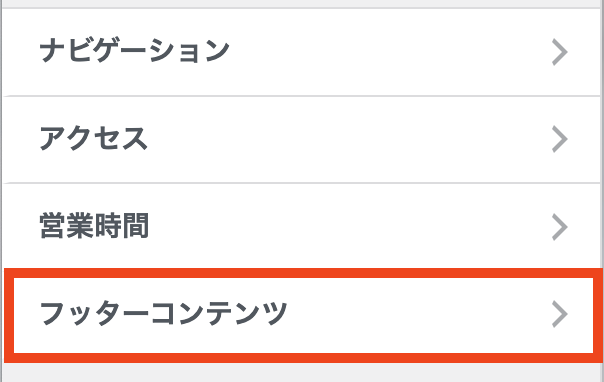
Task: Expand business hours section via its right arrow
Action: coord(559,227)
